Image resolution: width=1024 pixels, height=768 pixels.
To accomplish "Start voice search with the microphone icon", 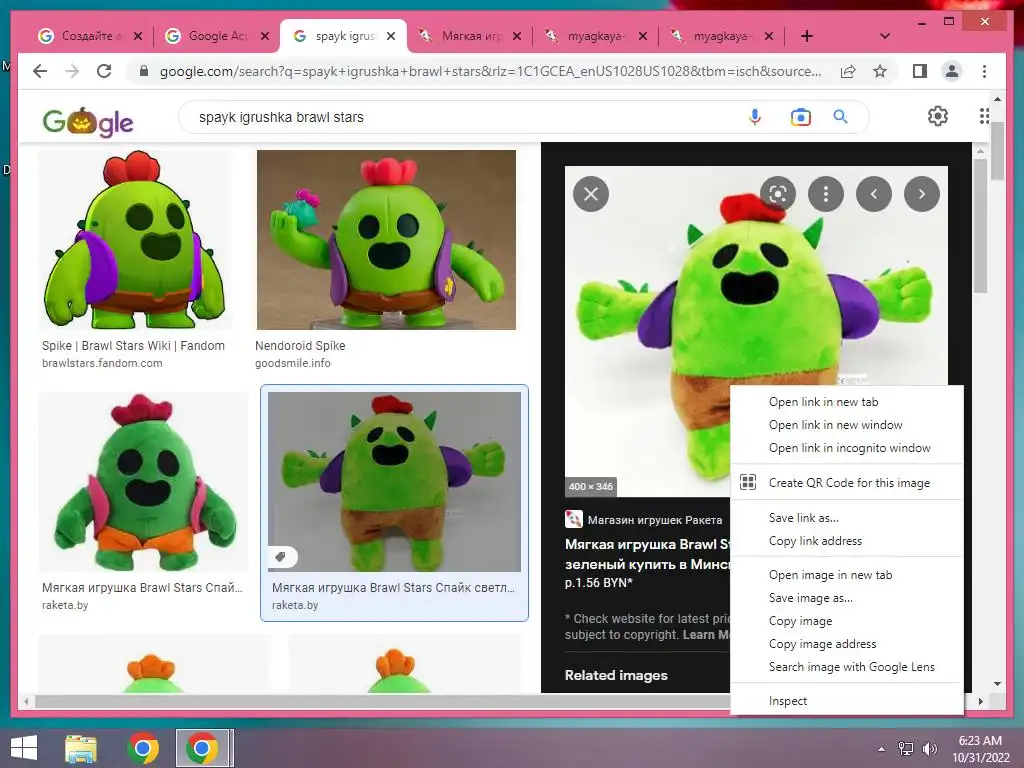I will (755, 117).
